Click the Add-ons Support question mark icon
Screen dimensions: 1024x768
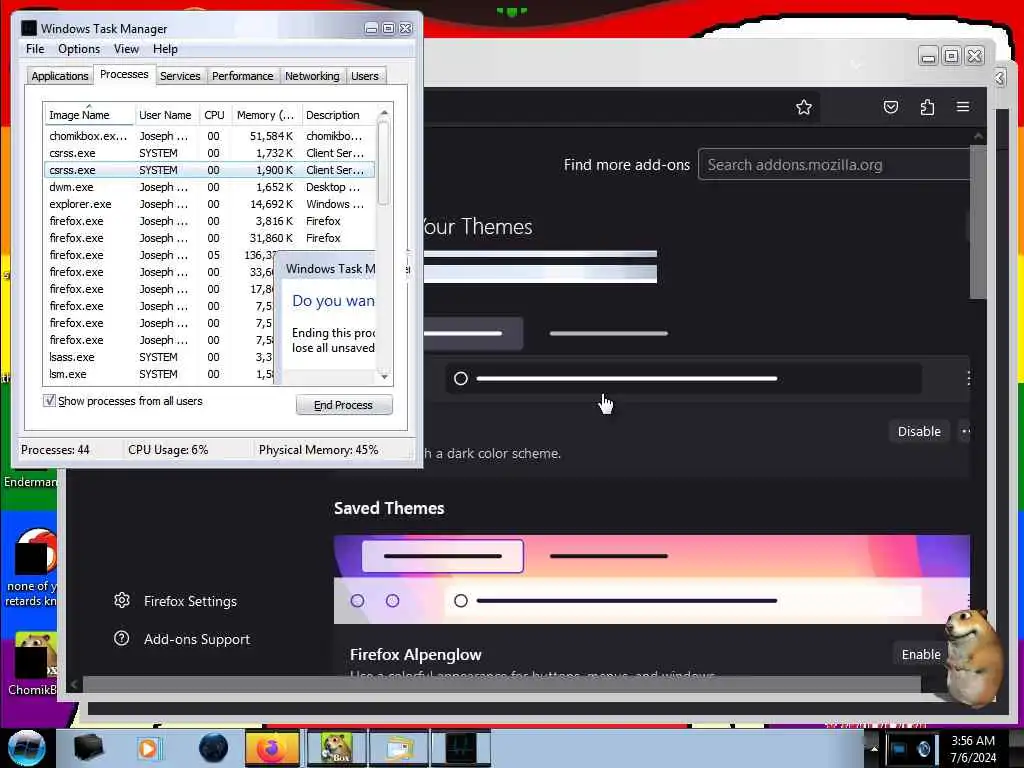click(x=121, y=638)
